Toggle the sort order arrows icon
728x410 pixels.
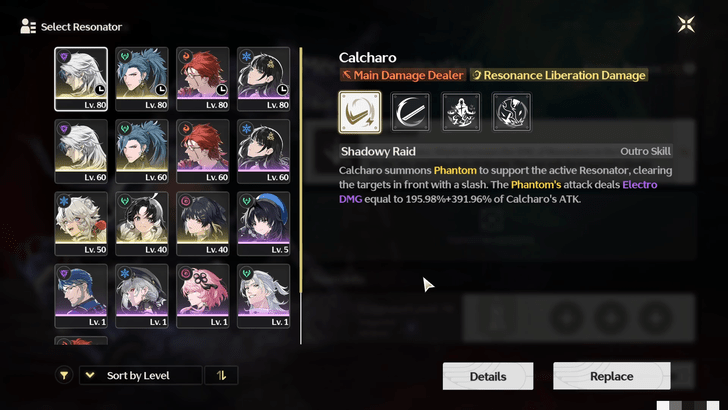click(221, 375)
